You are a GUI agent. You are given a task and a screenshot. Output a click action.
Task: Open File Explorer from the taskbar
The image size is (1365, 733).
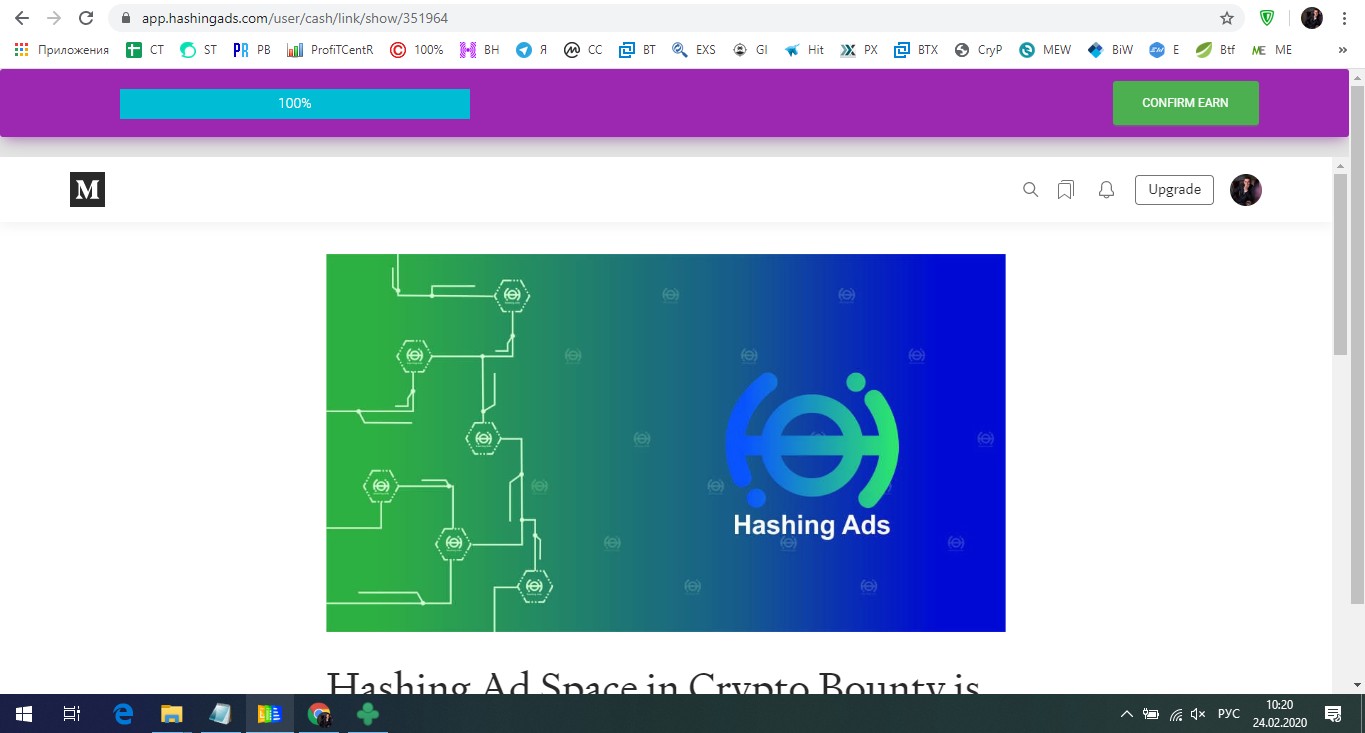tap(172, 714)
